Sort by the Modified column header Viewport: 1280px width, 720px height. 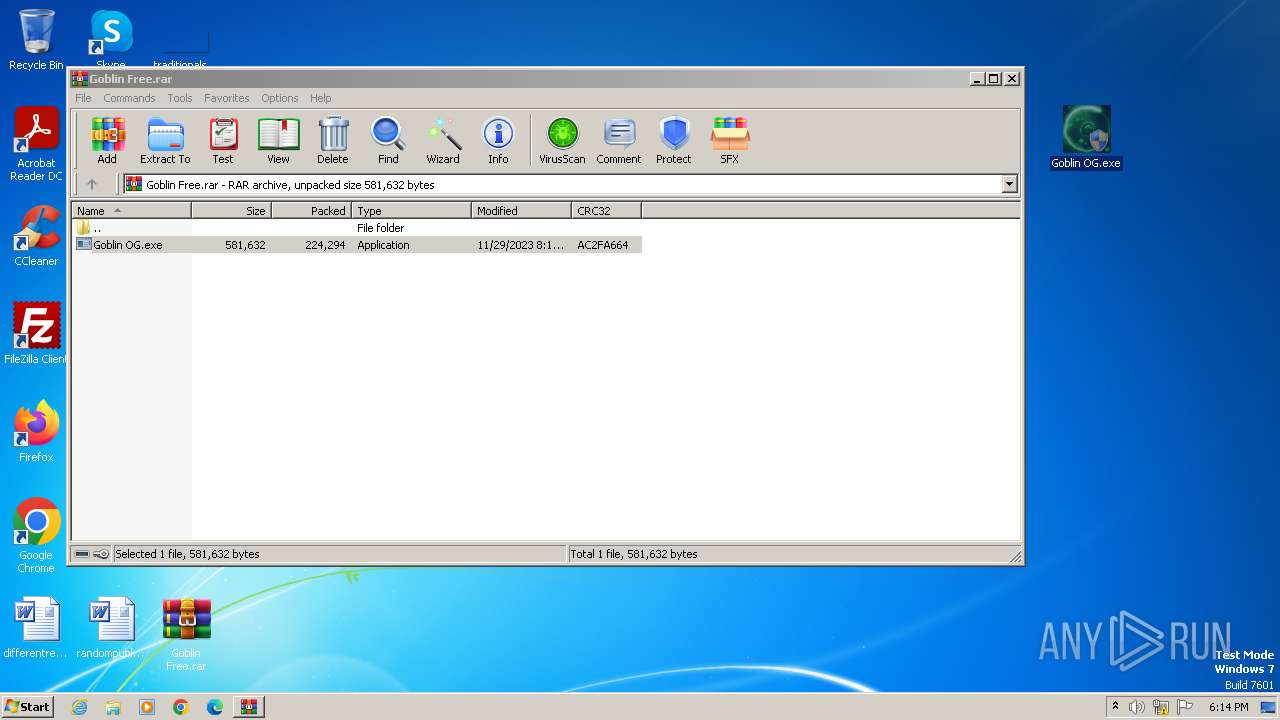521,211
